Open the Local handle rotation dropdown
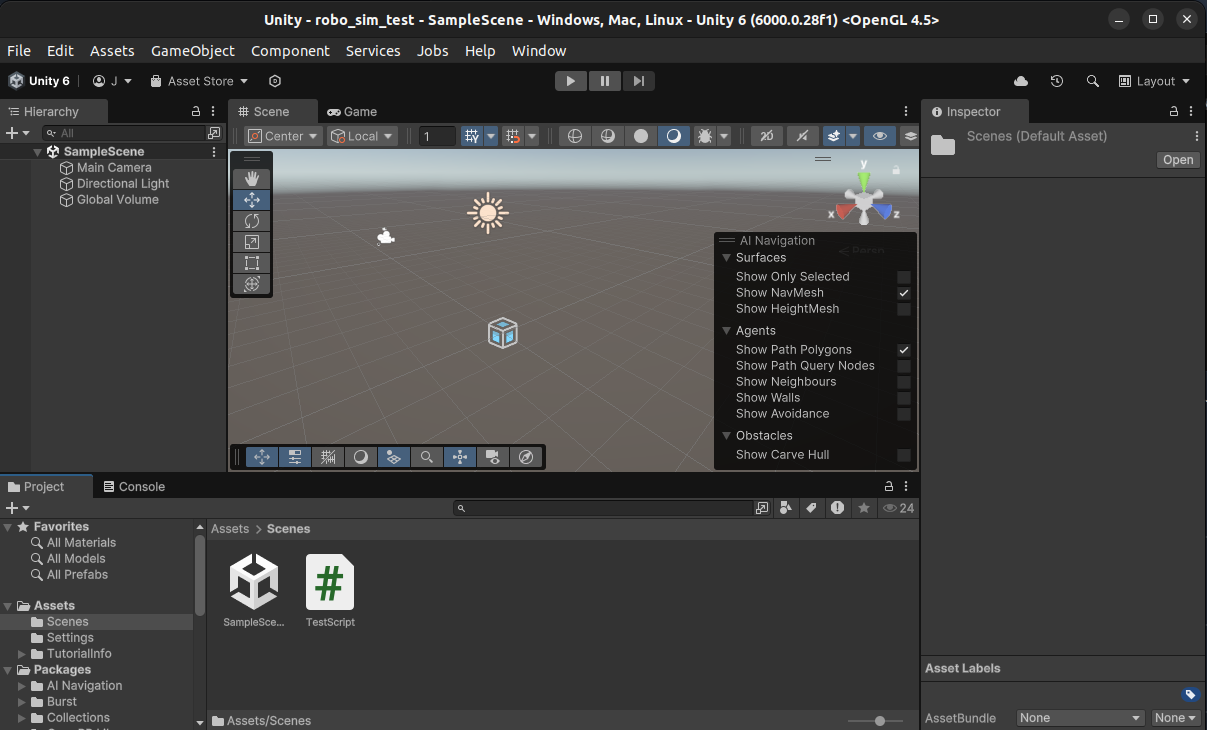Screen dimensions: 1207x730 tap(361, 135)
